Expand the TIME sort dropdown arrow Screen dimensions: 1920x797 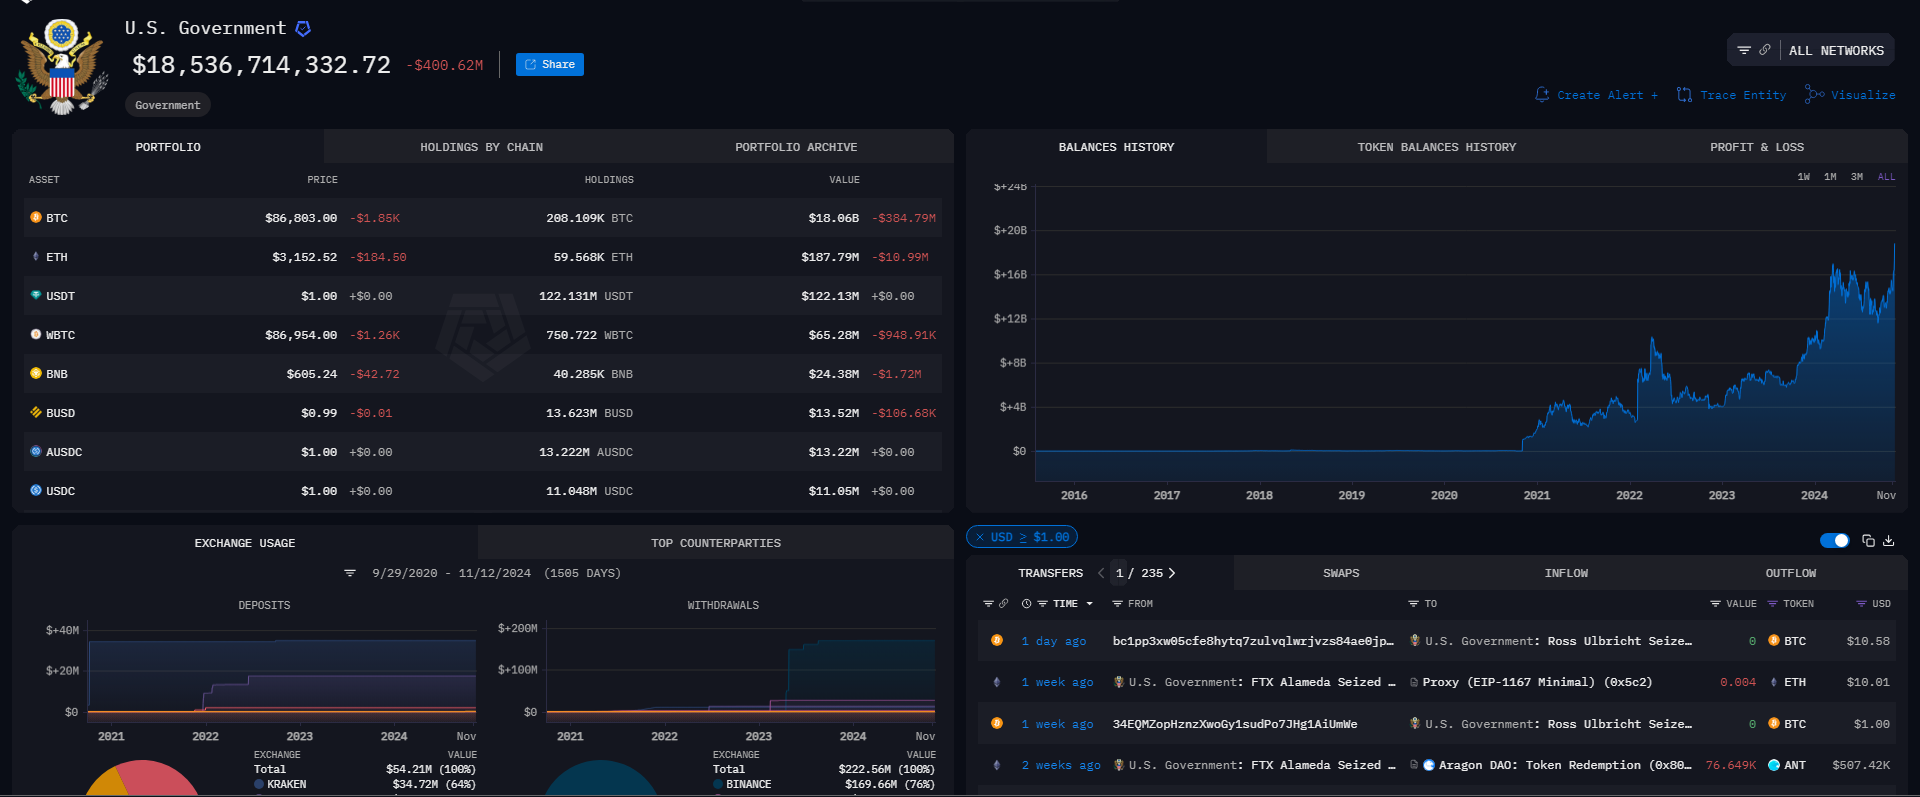pos(1089,604)
